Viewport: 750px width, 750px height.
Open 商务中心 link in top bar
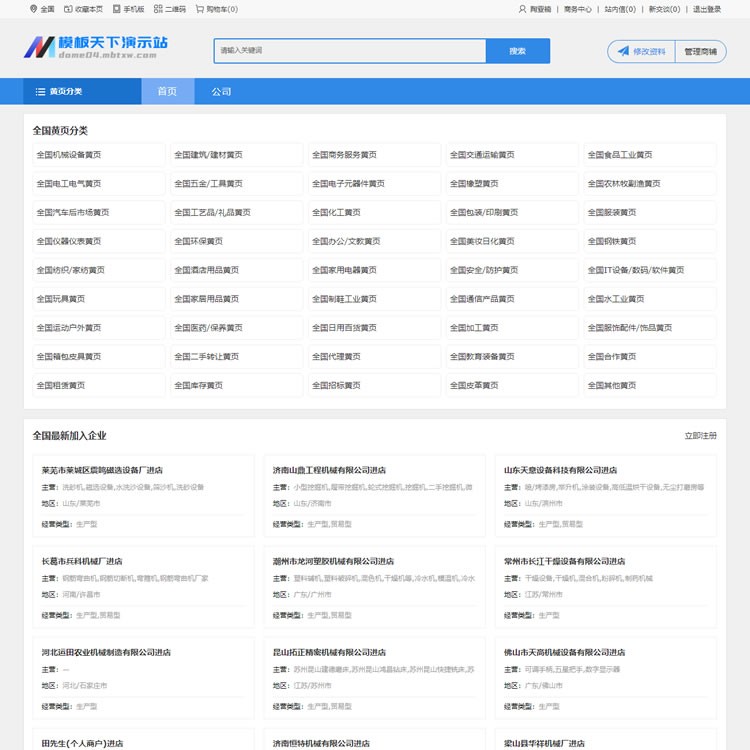click(x=577, y=9)
